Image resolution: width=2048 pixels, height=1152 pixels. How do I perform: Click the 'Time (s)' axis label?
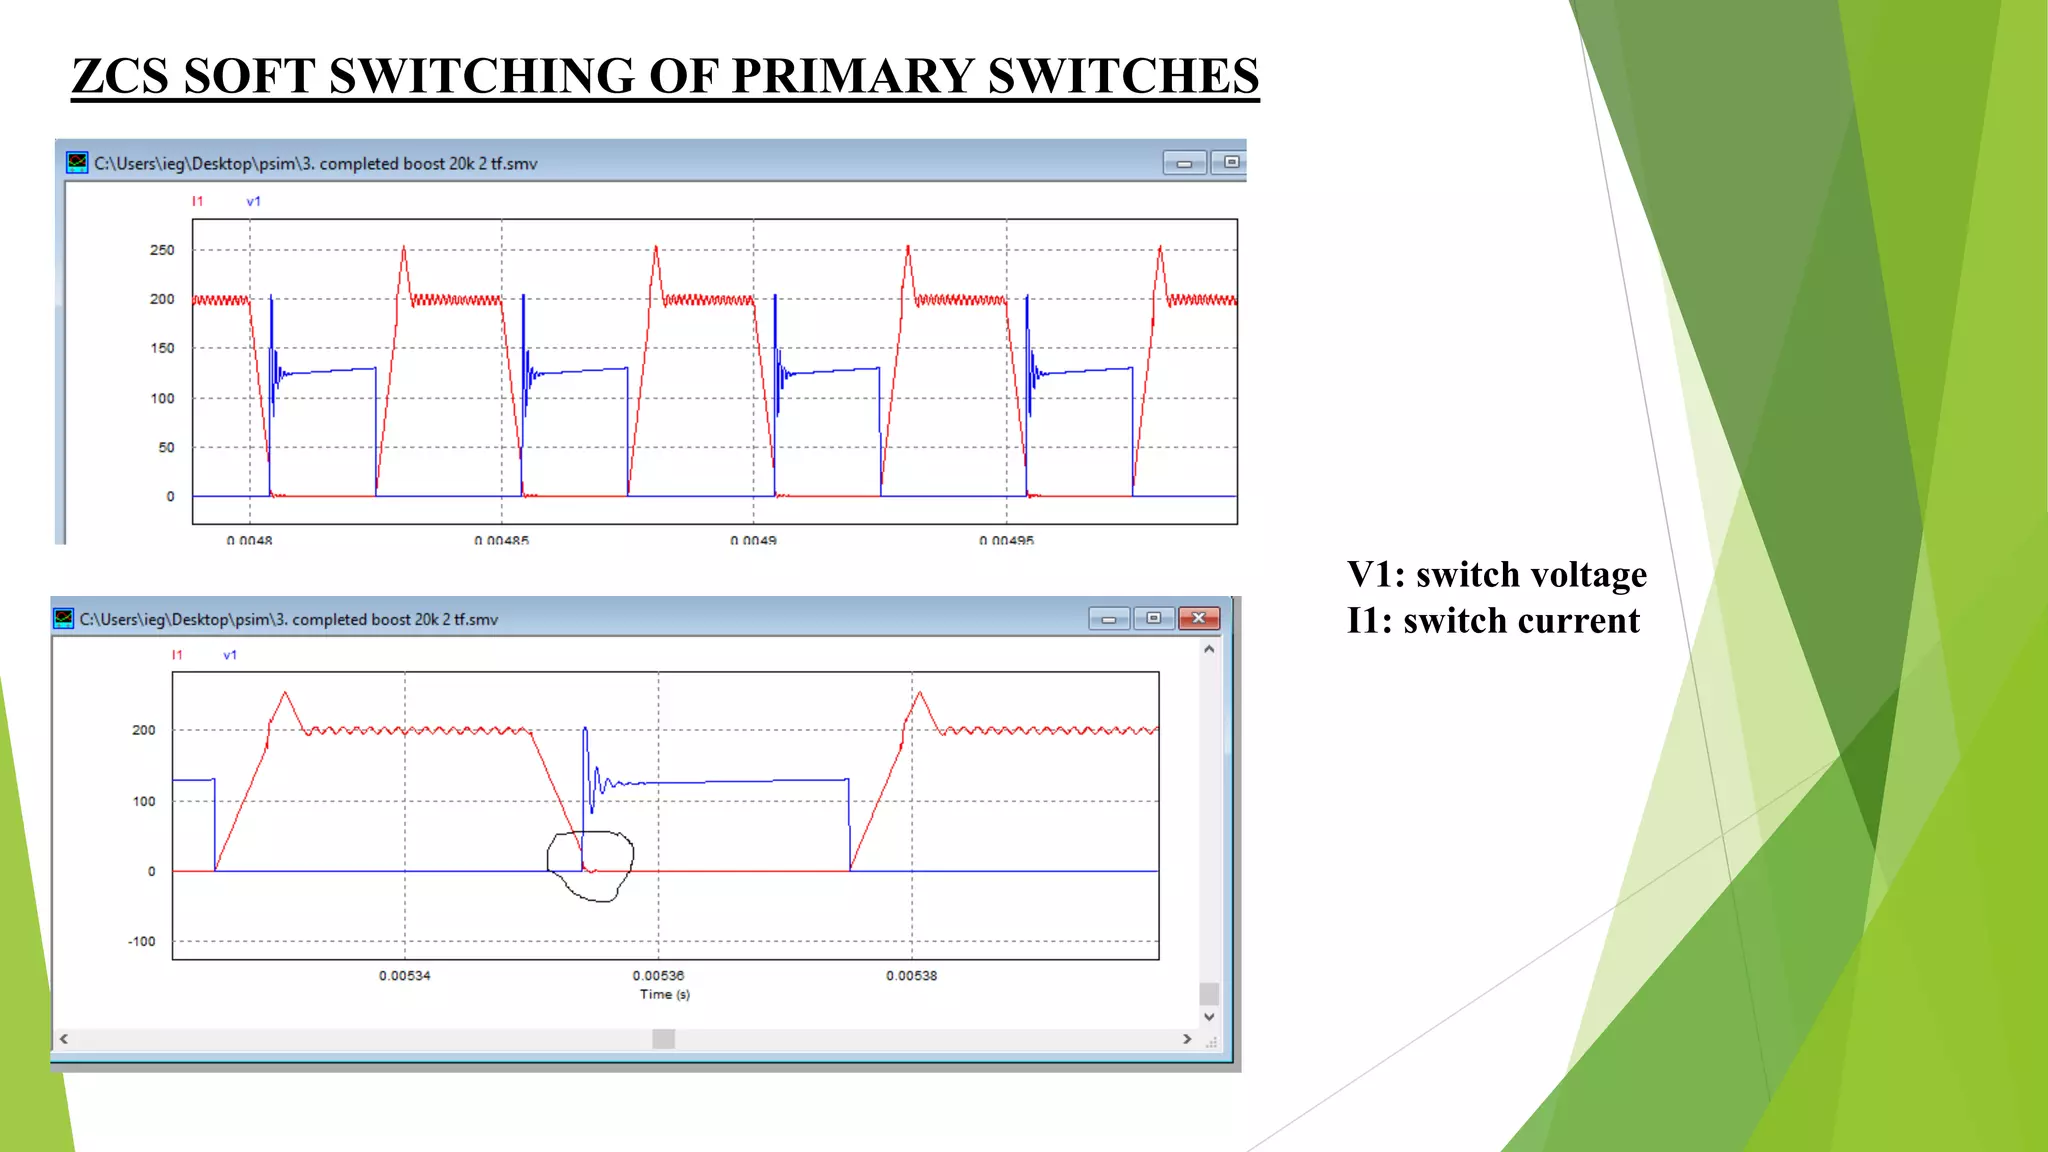click(x=665, y=994)
